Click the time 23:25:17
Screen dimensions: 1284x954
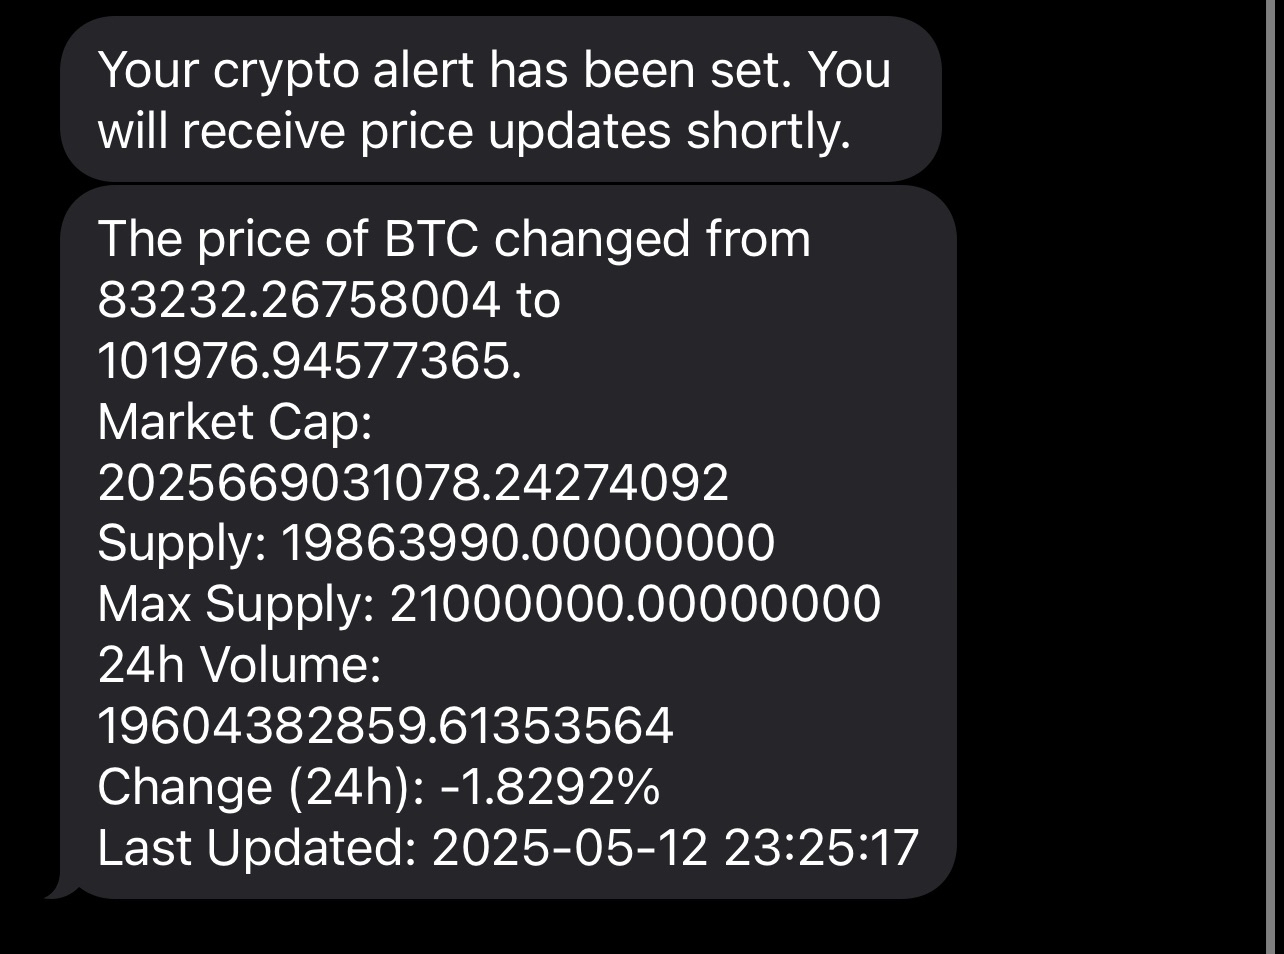pos(820,848)
